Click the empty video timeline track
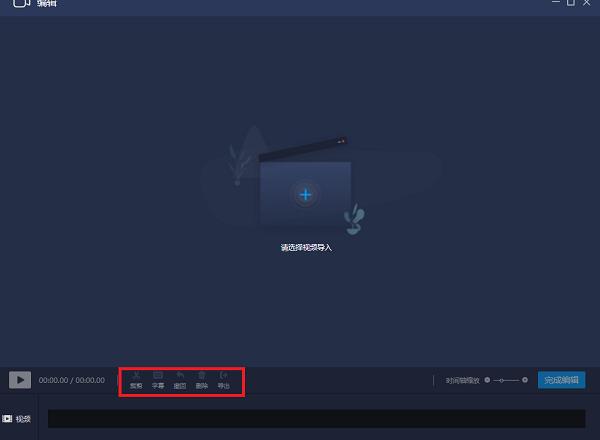This screenshot has width=600, height=440. (316, 419)
